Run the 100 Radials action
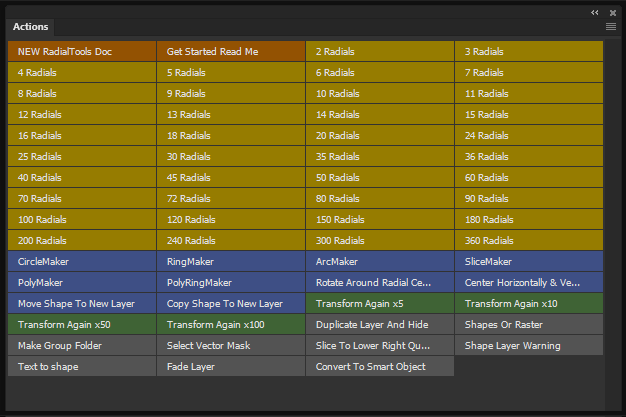This screenshot has width=626, height=417. pos(82,219)
